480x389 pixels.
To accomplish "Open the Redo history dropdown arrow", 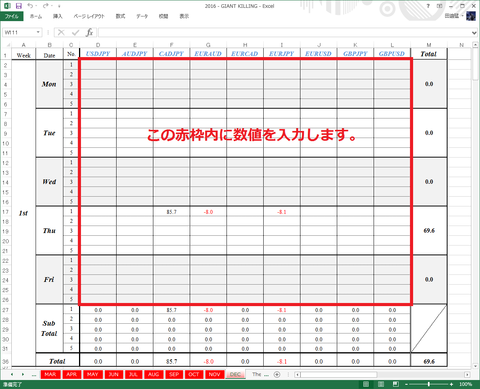I will pos(52,6).
